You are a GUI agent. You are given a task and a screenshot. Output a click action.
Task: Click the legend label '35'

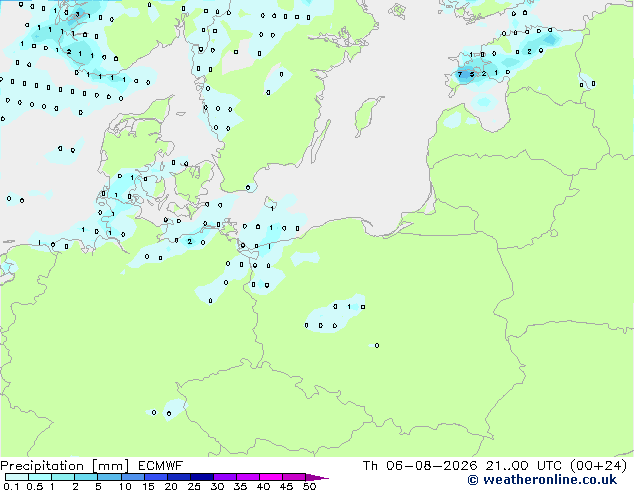click(x=240, y=486)
